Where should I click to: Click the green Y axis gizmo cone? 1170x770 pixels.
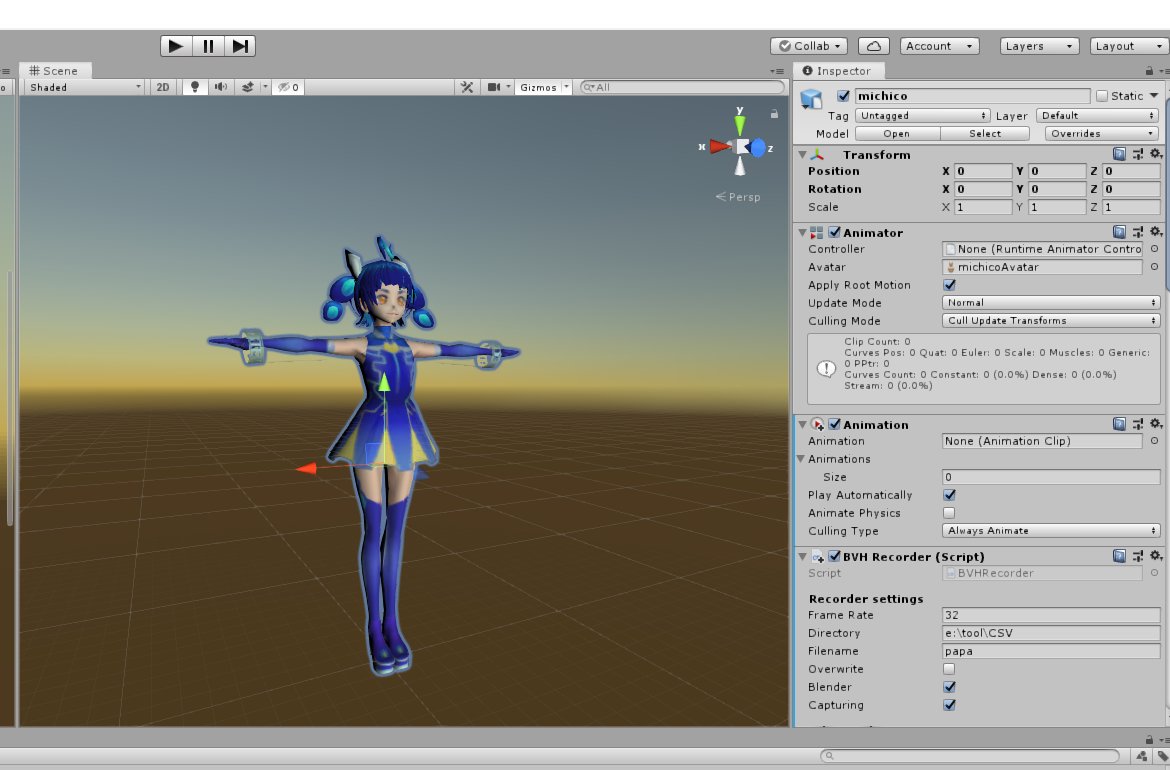click(739, 124)
